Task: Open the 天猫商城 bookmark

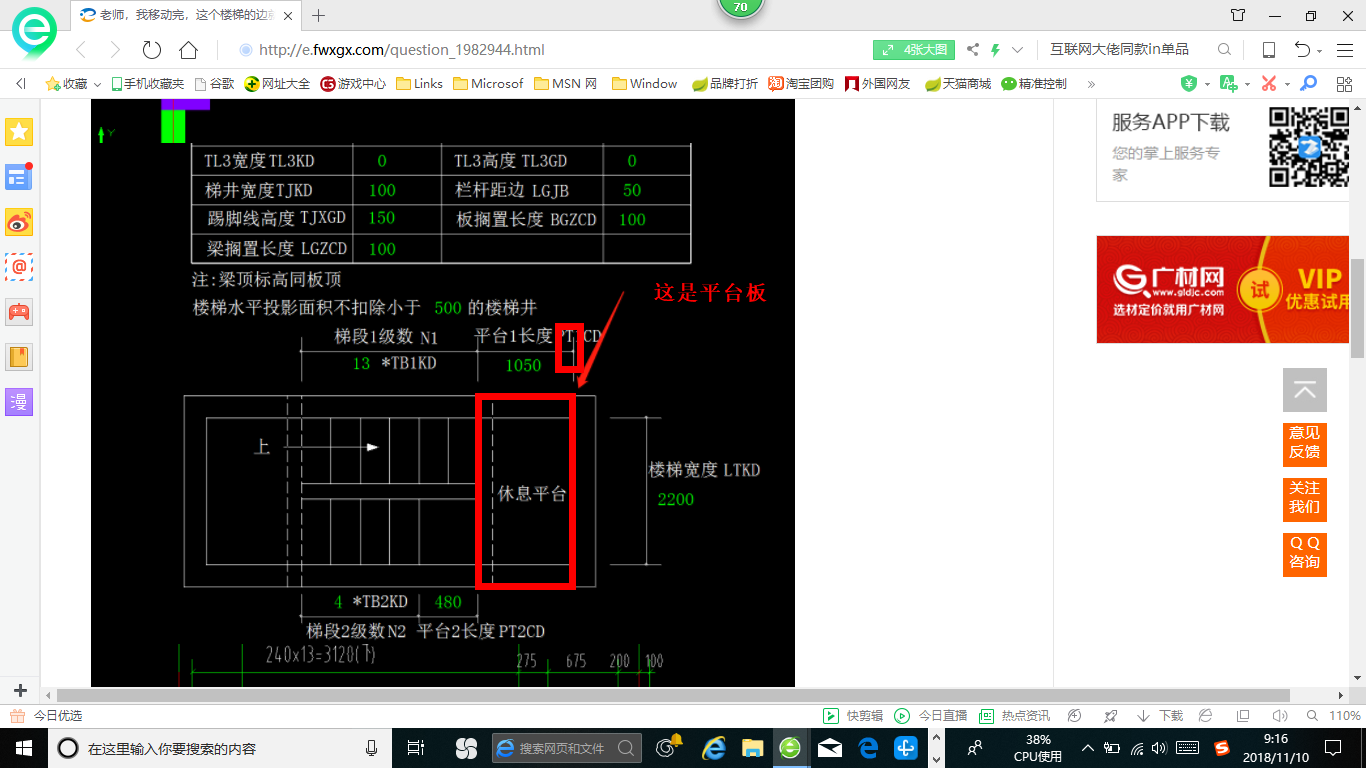Action: 958,84
